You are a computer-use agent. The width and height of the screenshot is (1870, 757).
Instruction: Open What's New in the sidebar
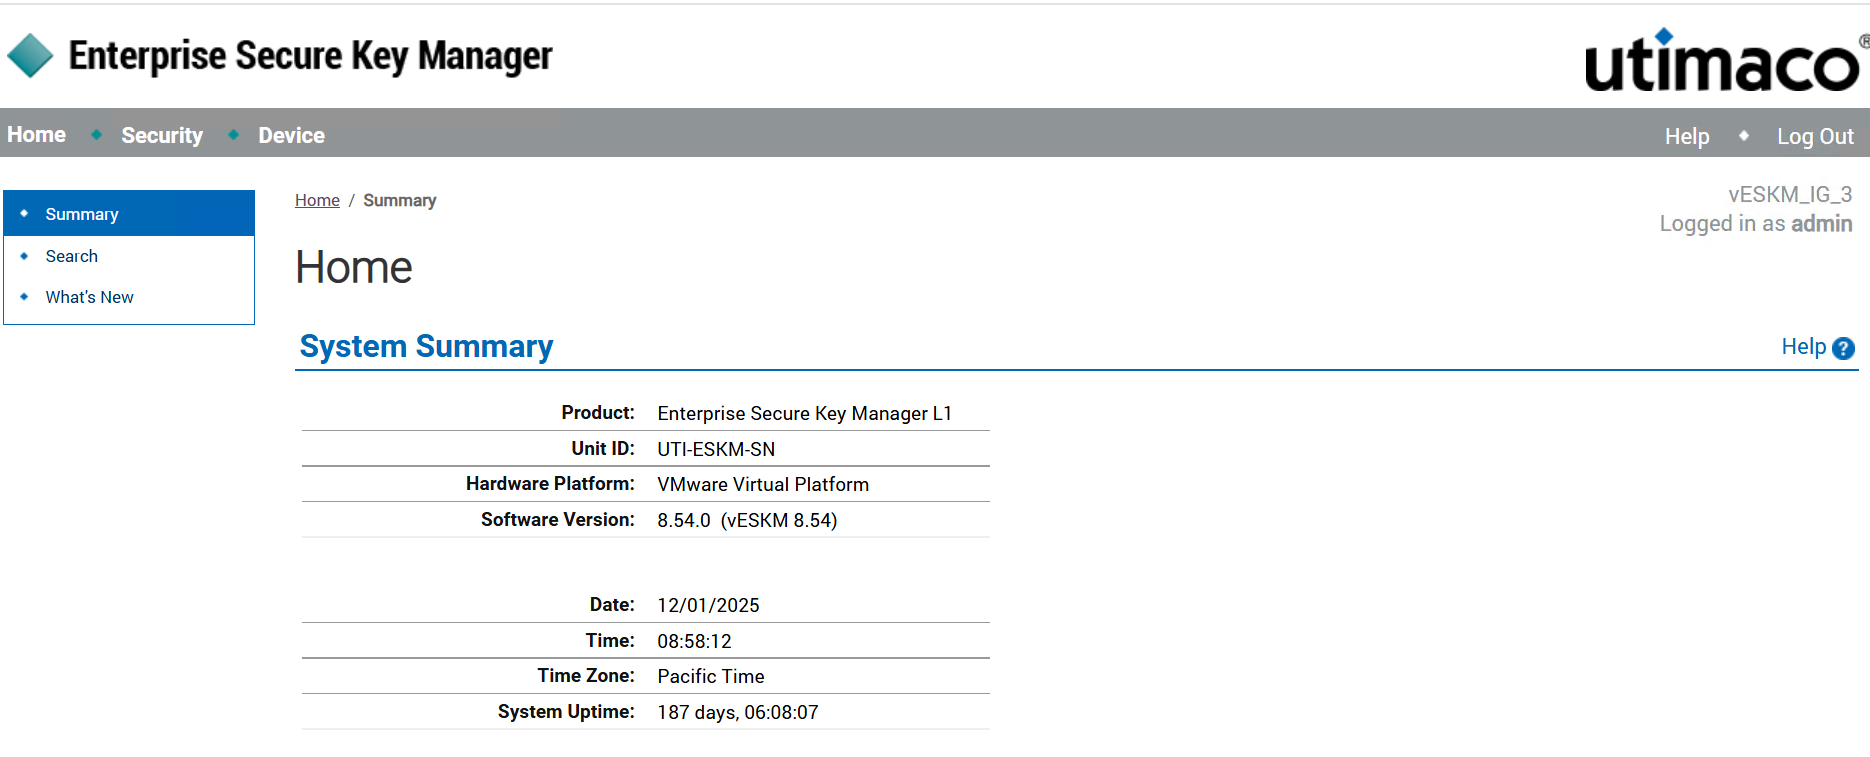click(89, 297)
